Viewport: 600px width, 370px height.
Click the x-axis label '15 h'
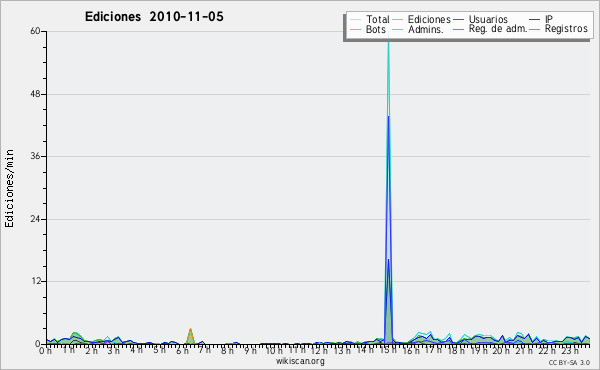388,350
